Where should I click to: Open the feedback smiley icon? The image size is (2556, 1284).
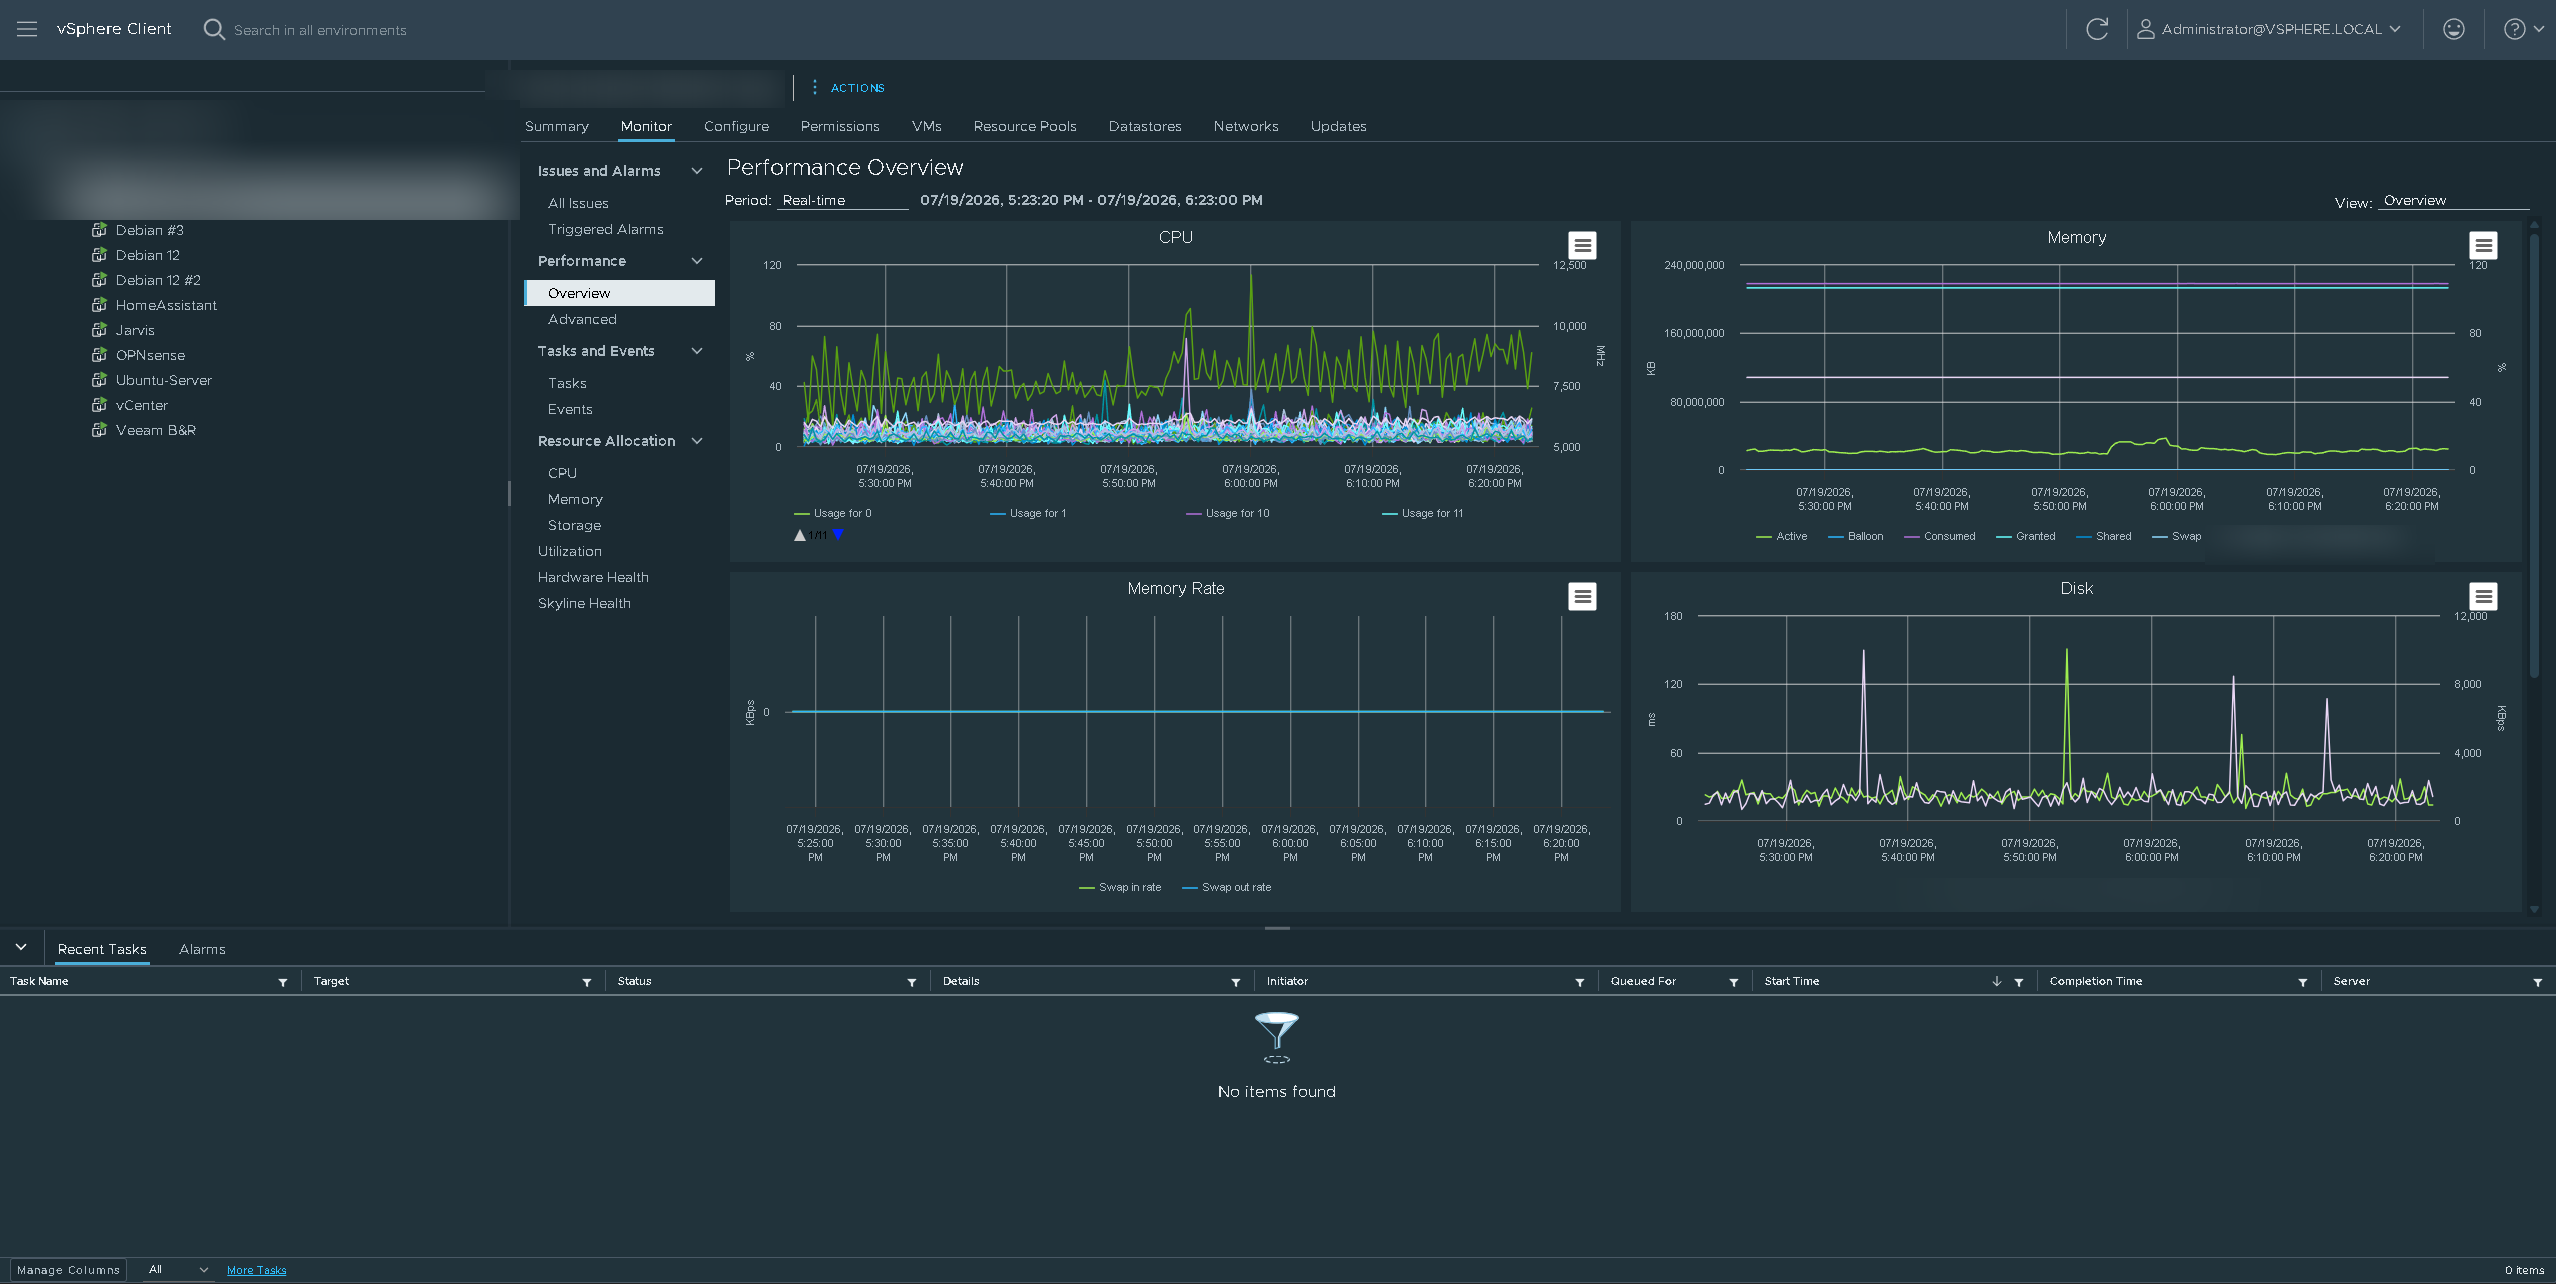(x=2453, y=29)
